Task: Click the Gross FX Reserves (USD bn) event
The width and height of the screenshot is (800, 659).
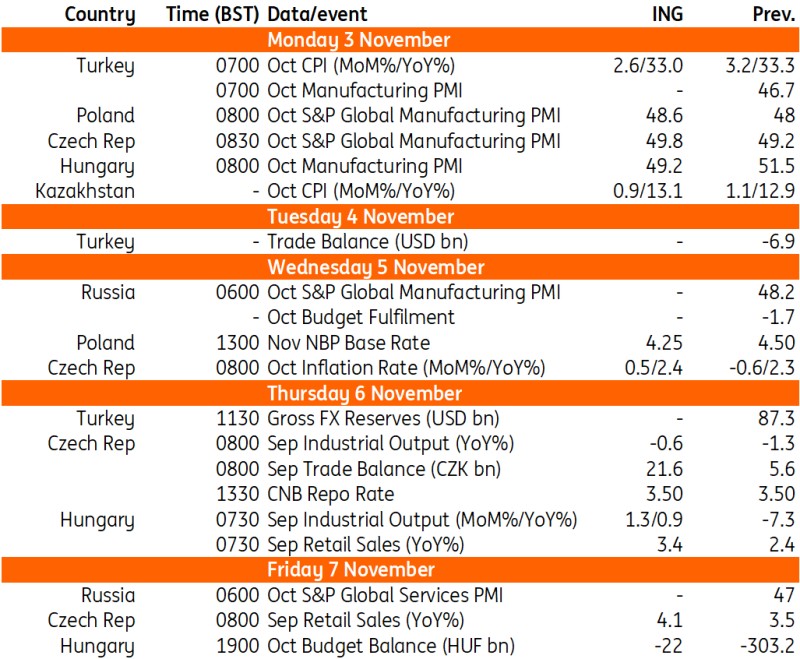Action: pos(383,418)
